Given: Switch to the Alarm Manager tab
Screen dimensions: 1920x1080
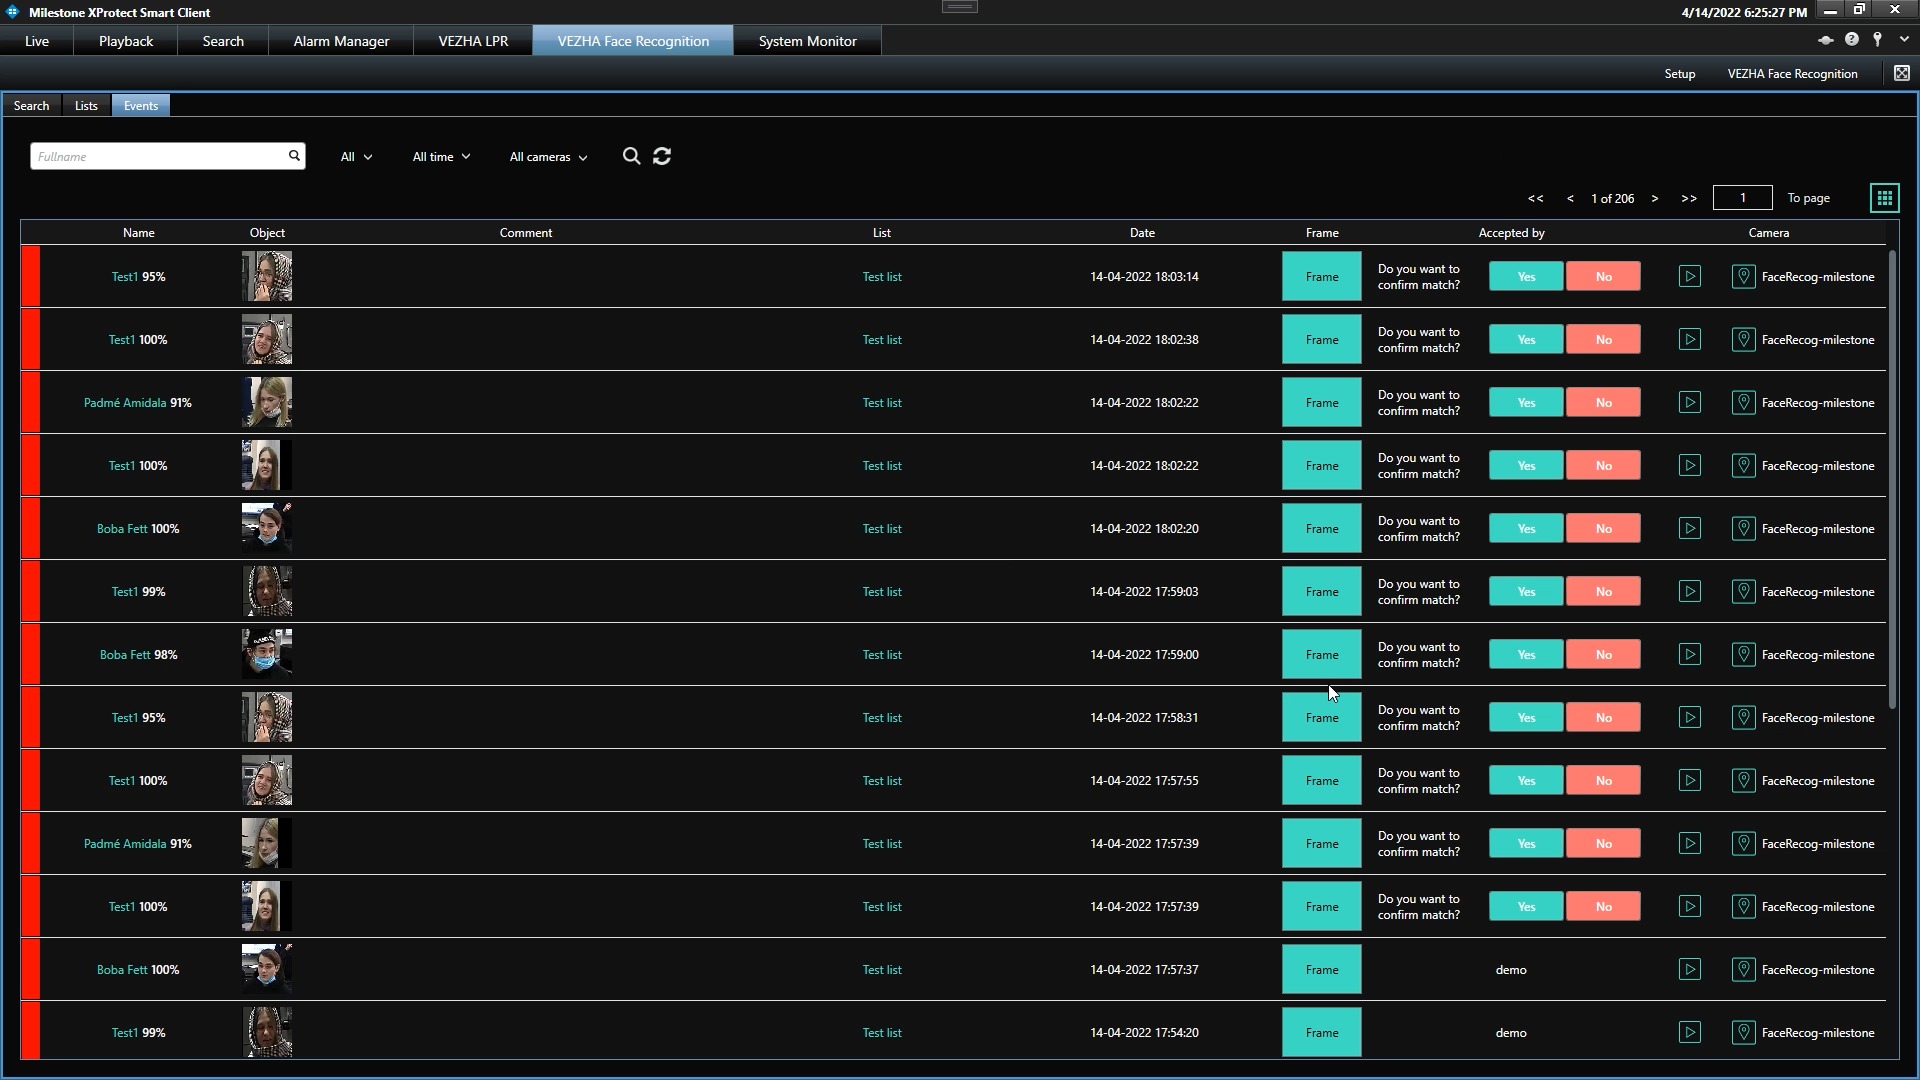Looking at the screenshot, I should [341, 41].
